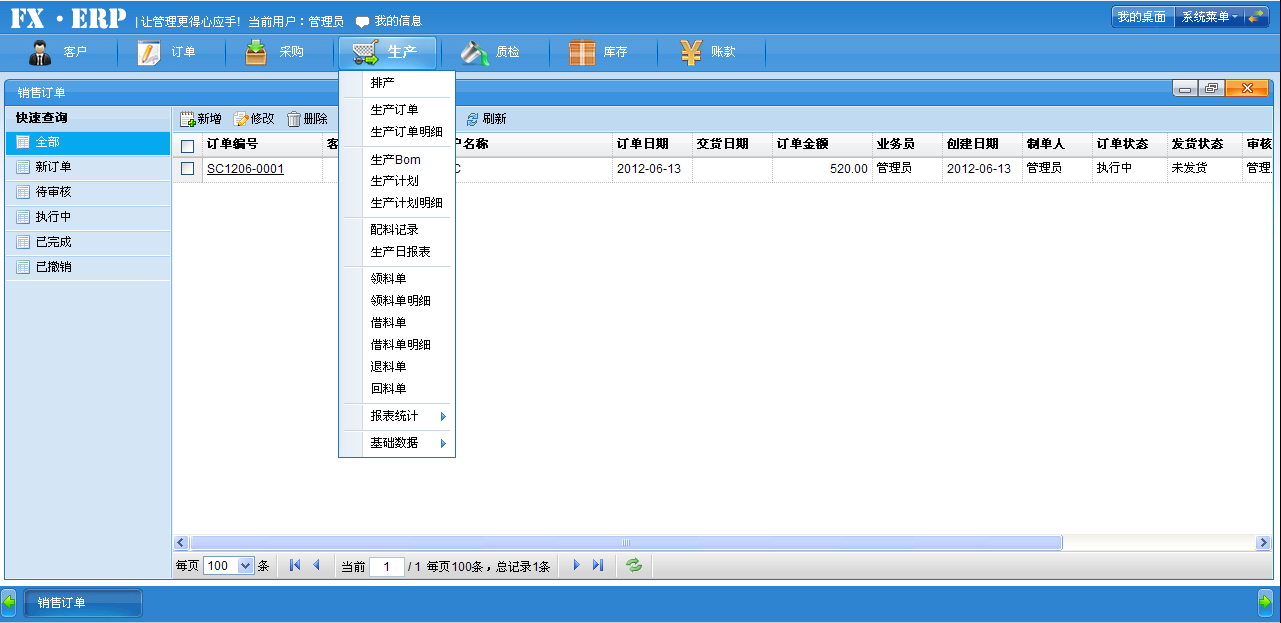
Task: Open the 采购 module icon
Action: coord(256,53)
